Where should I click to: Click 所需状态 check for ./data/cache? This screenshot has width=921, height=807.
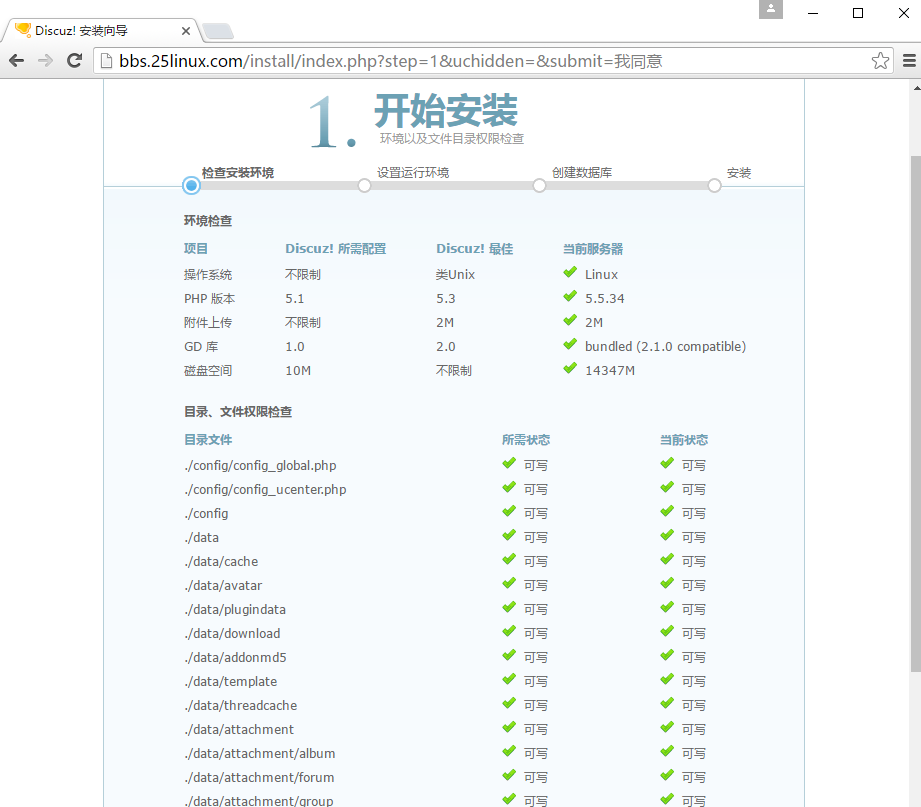[509, 560]
